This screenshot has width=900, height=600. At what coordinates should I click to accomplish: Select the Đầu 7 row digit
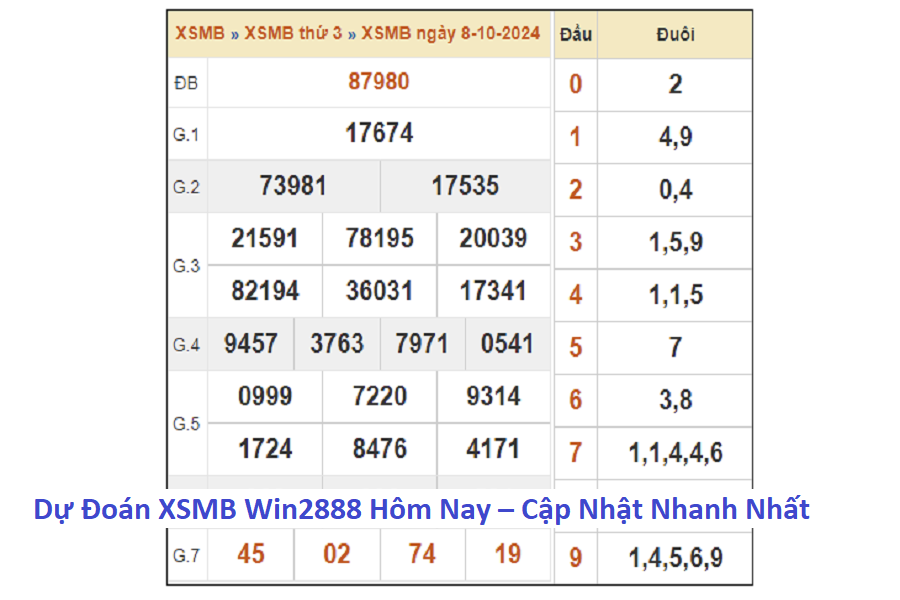(x=575, y=453)
